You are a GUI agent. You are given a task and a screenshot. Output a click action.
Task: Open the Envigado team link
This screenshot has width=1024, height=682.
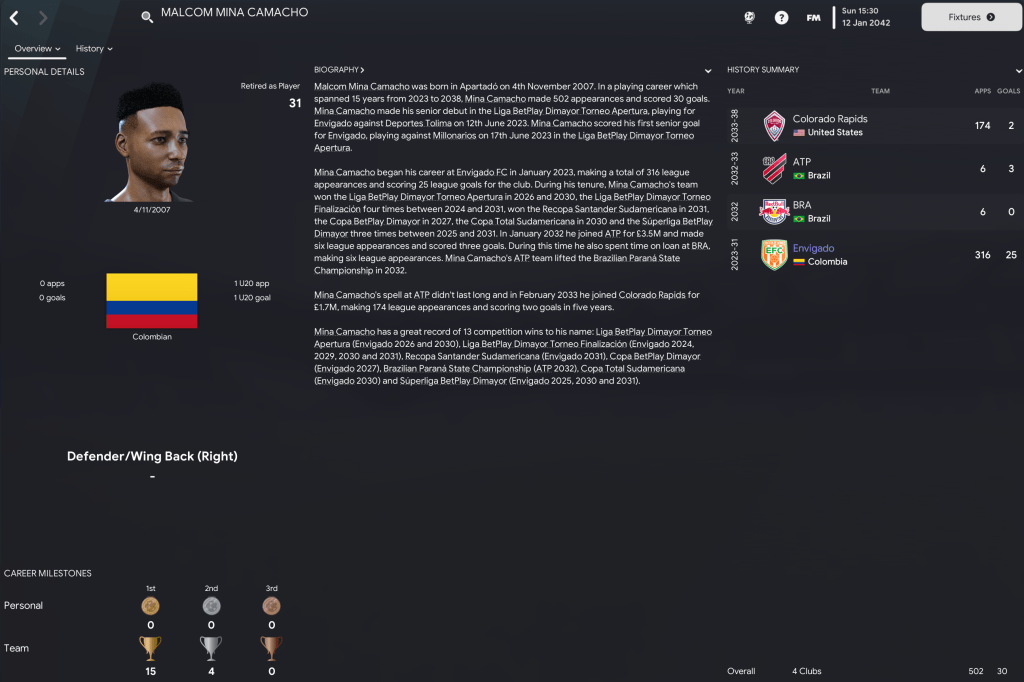[x=813, y=248]
